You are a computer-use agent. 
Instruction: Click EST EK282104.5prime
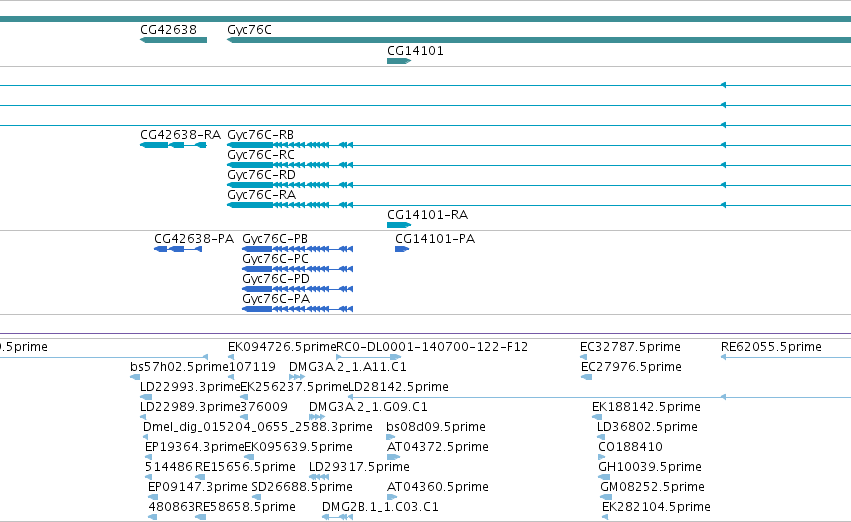656,507
